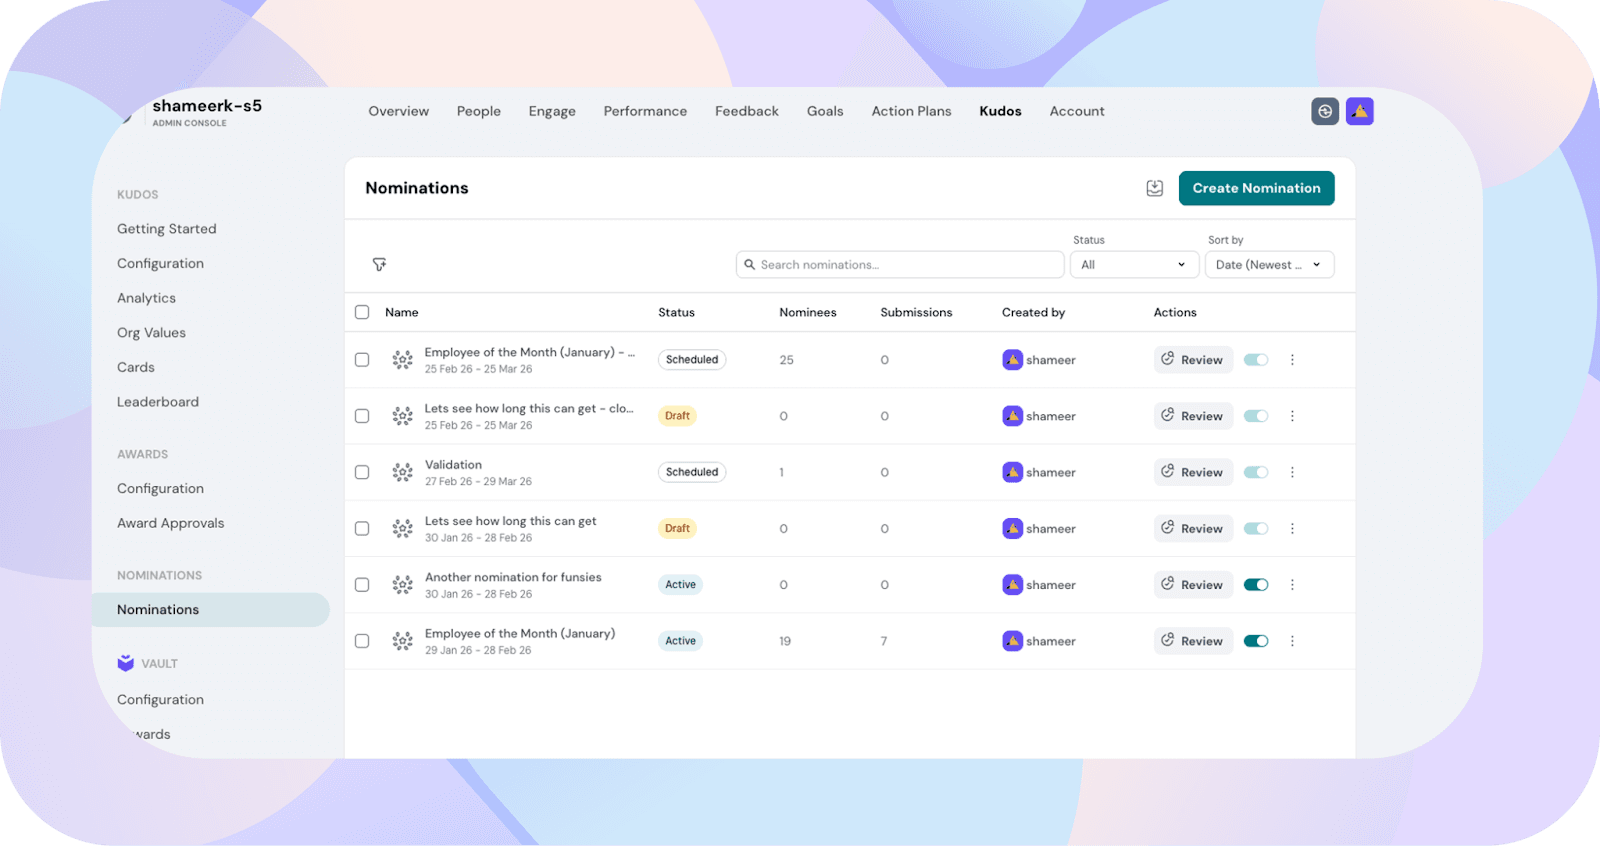The height and width of the screenshot is (846, 1600).
Task: Click the filter icon above the table
Action: coord(379,265)
